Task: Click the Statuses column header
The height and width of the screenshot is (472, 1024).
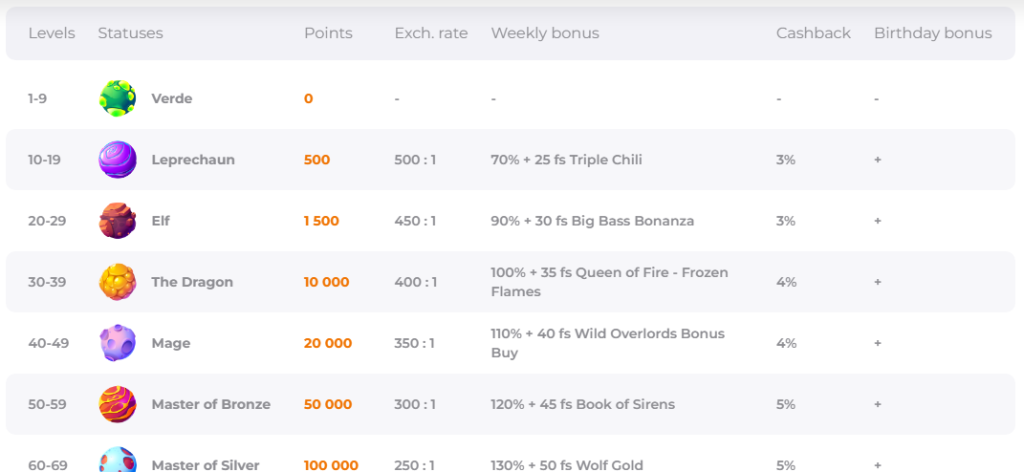Action: point(130,33)
